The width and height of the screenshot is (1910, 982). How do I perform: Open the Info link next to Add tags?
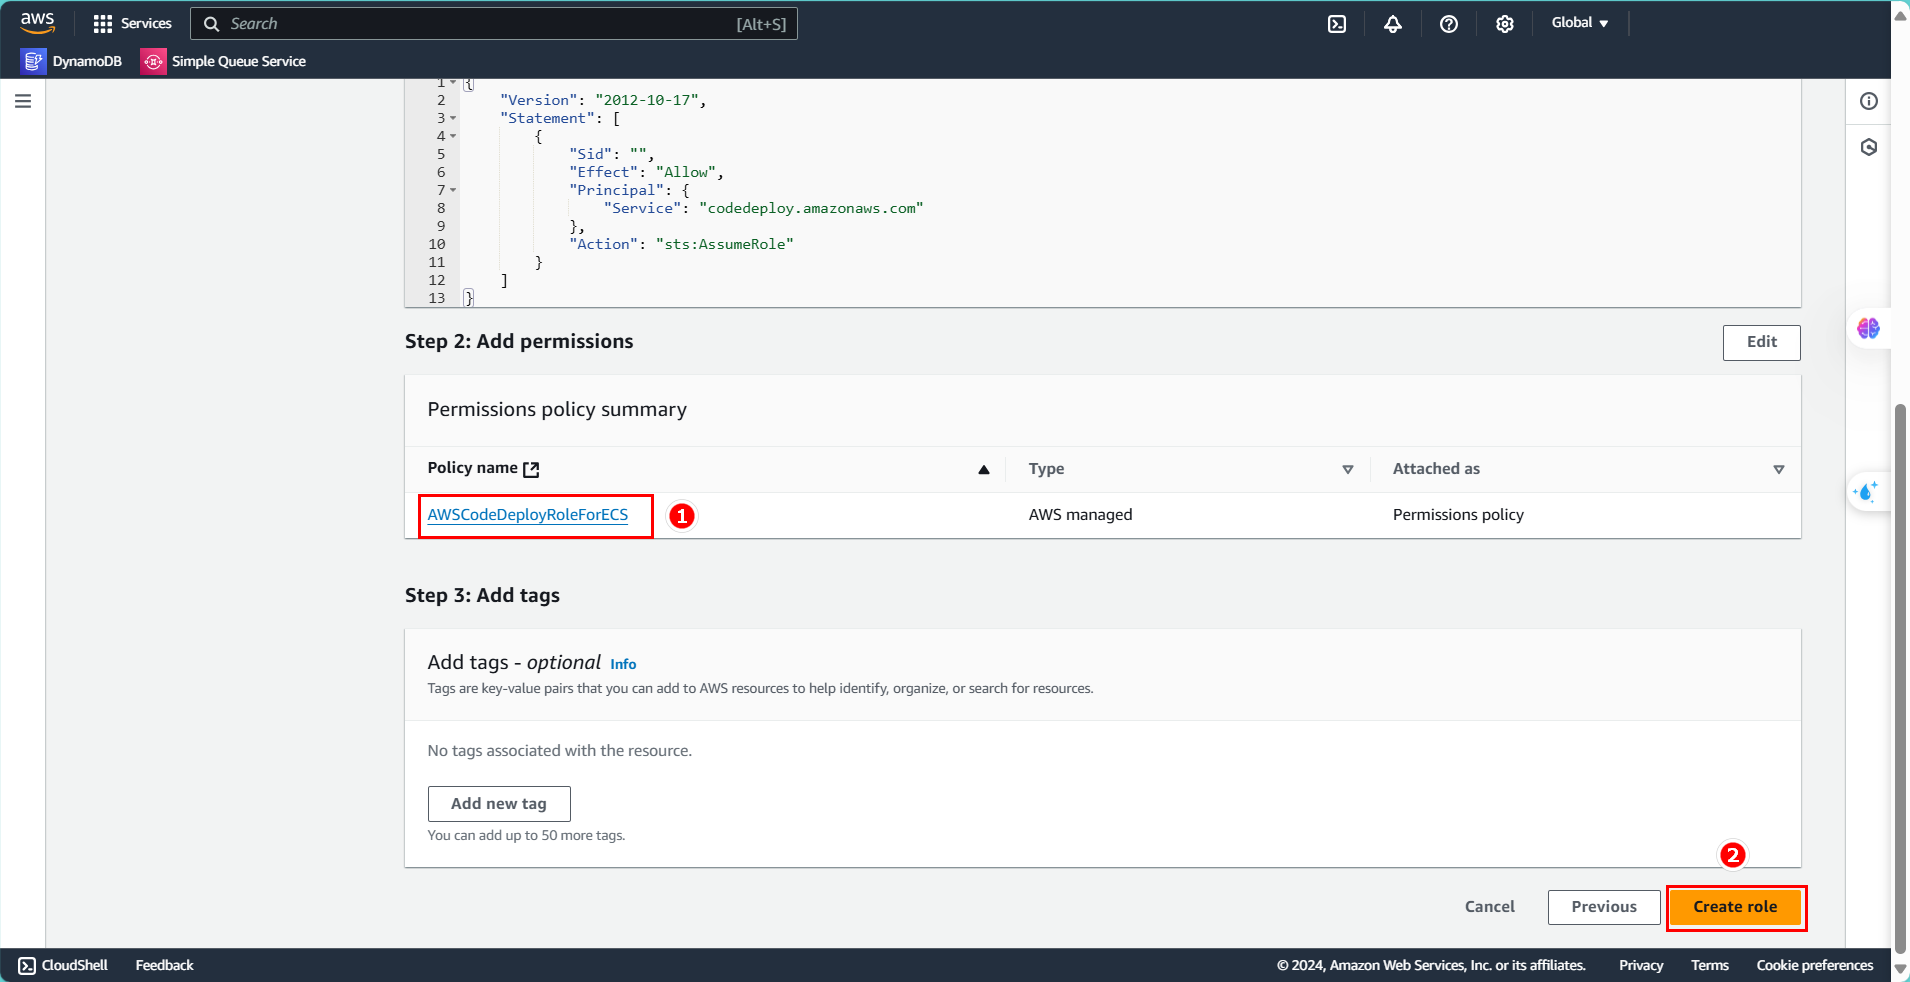point(623,664)
